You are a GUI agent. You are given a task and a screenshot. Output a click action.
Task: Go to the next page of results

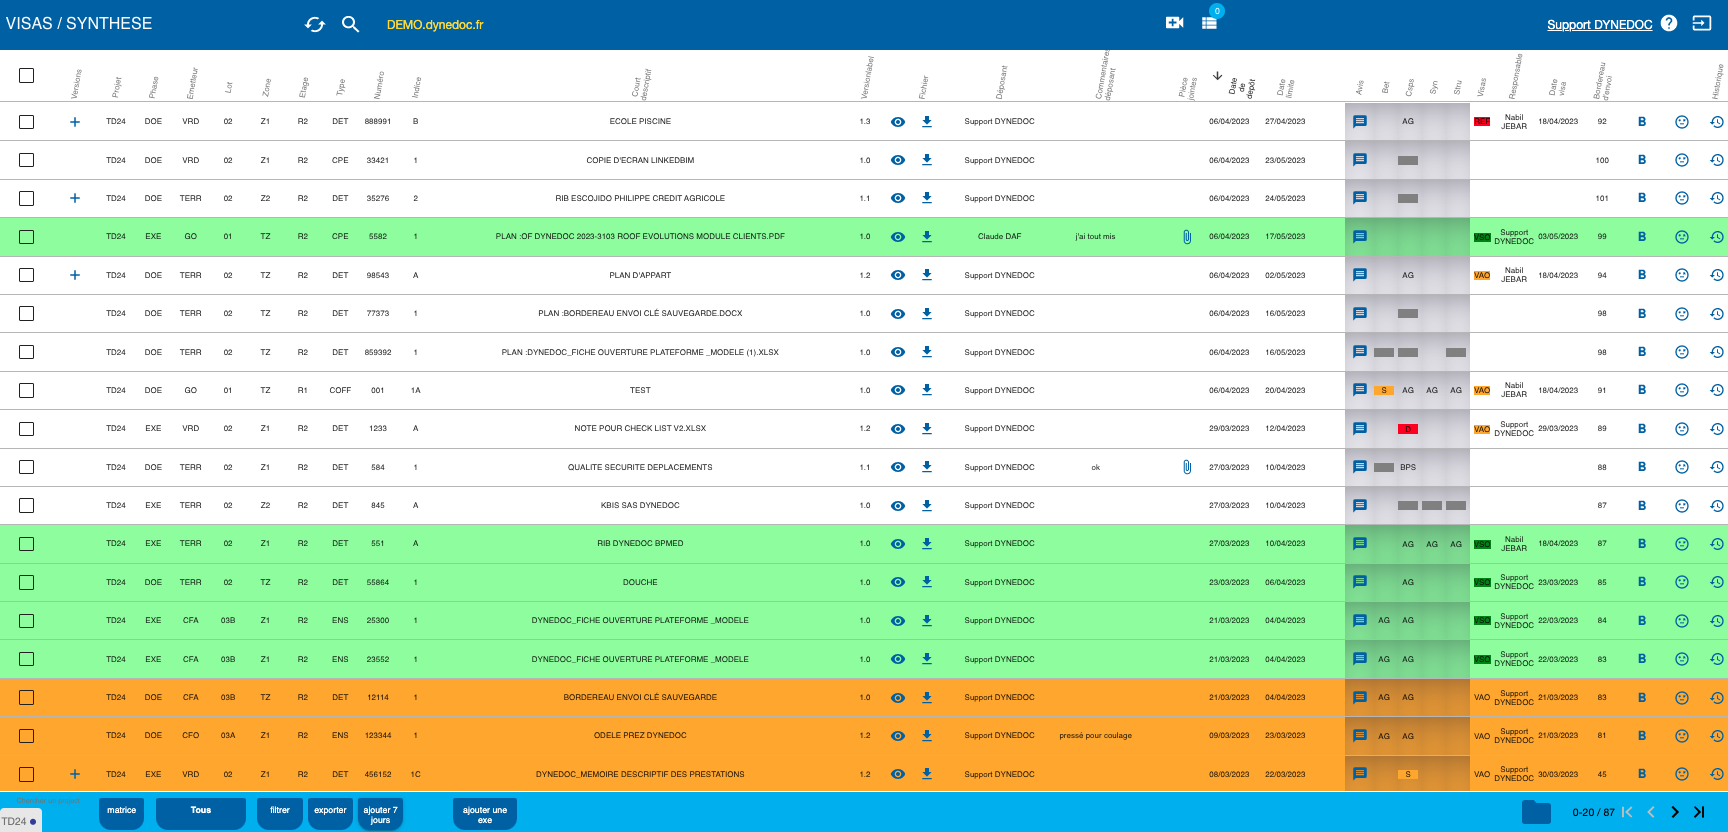tap(1675, 812)
